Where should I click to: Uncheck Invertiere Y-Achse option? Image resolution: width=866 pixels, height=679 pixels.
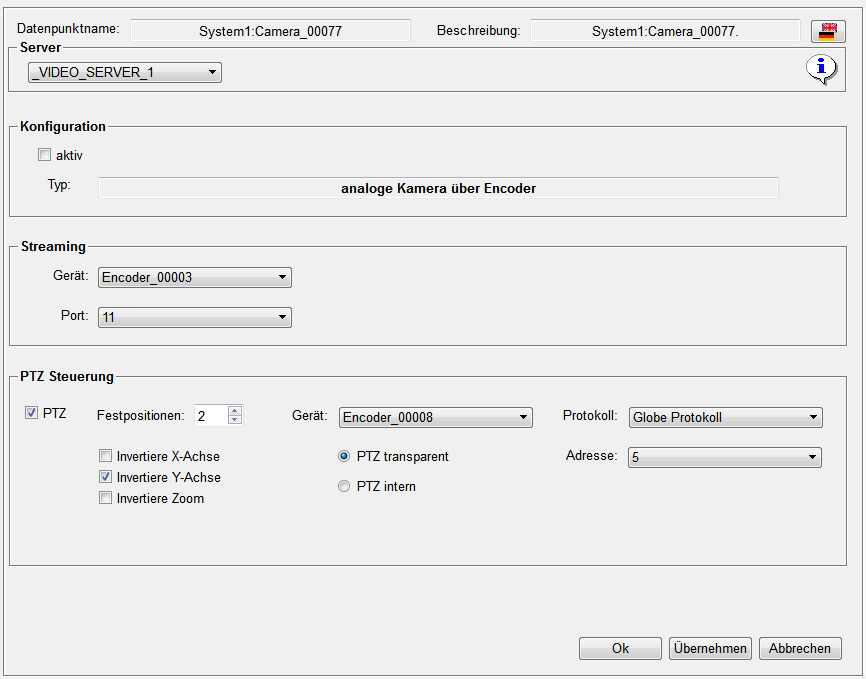click(105, 477)
